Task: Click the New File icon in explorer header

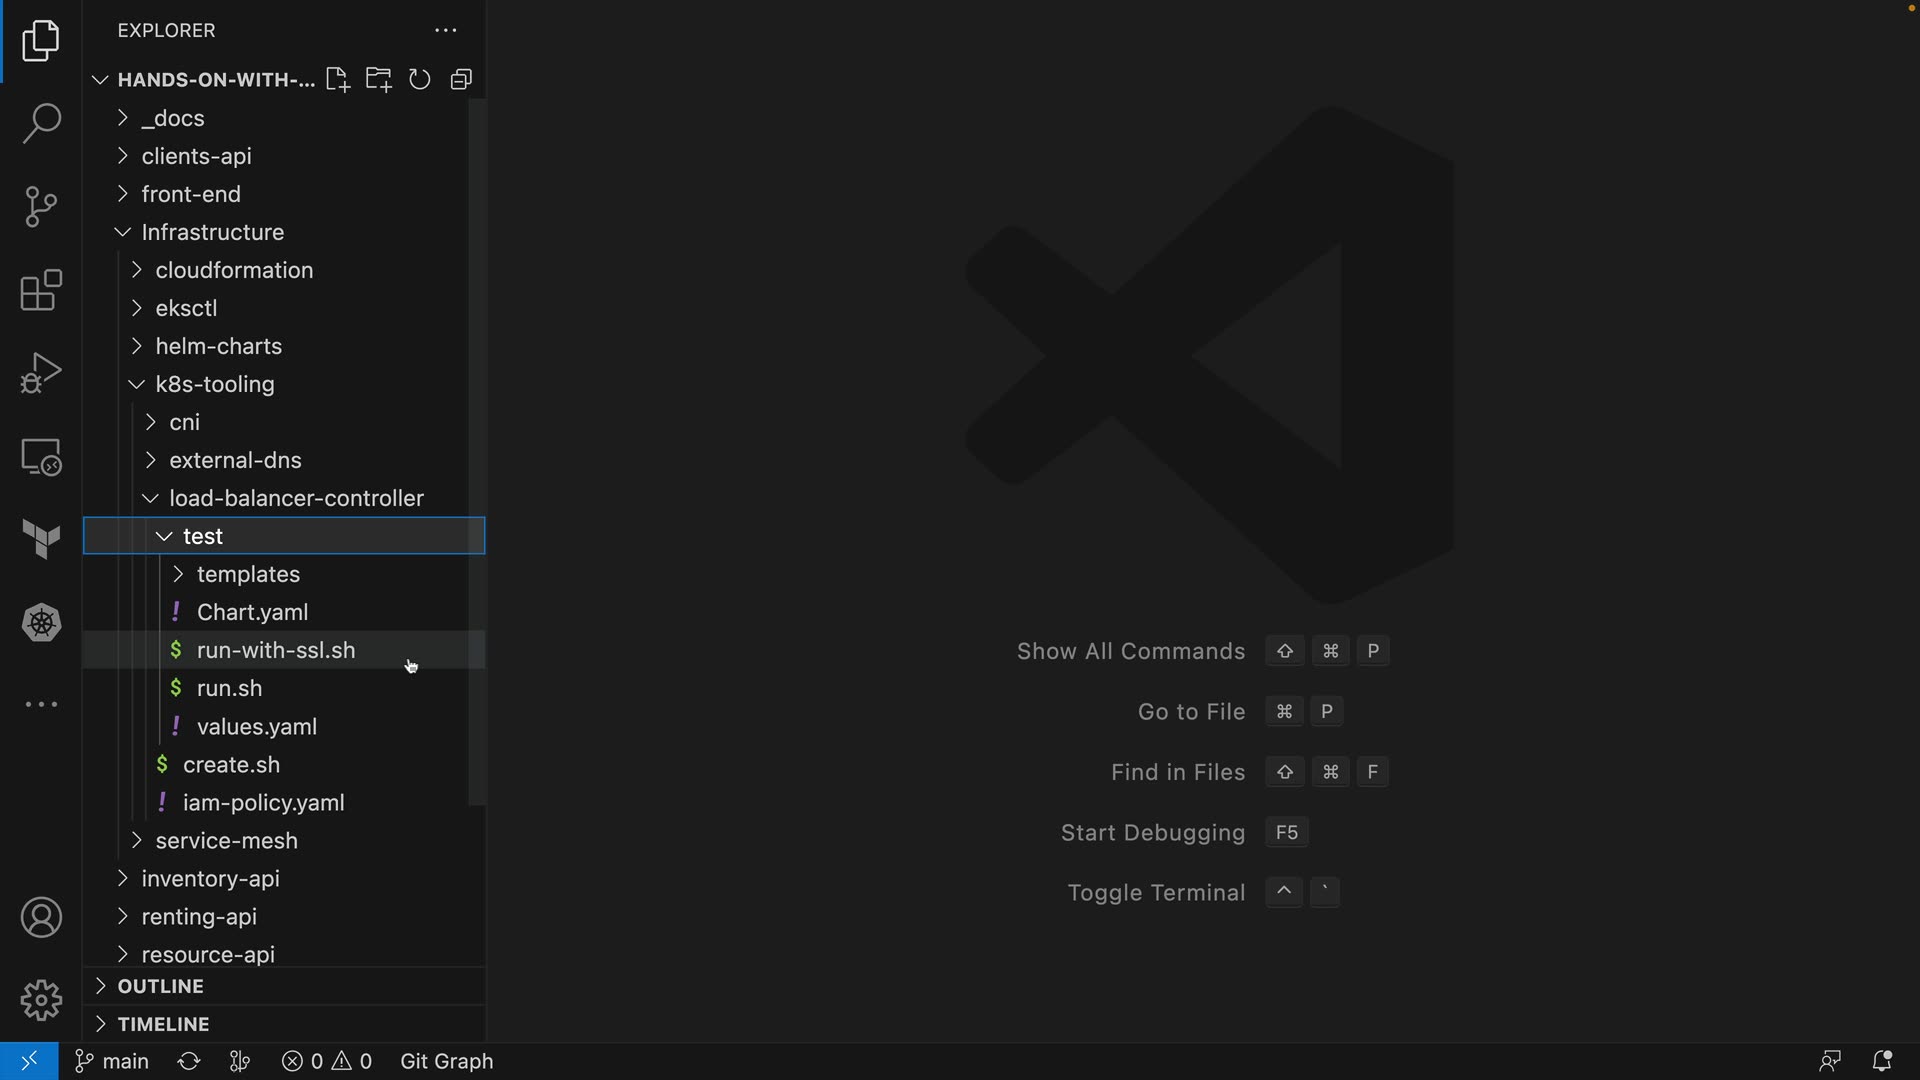Action: click(337, 80)
